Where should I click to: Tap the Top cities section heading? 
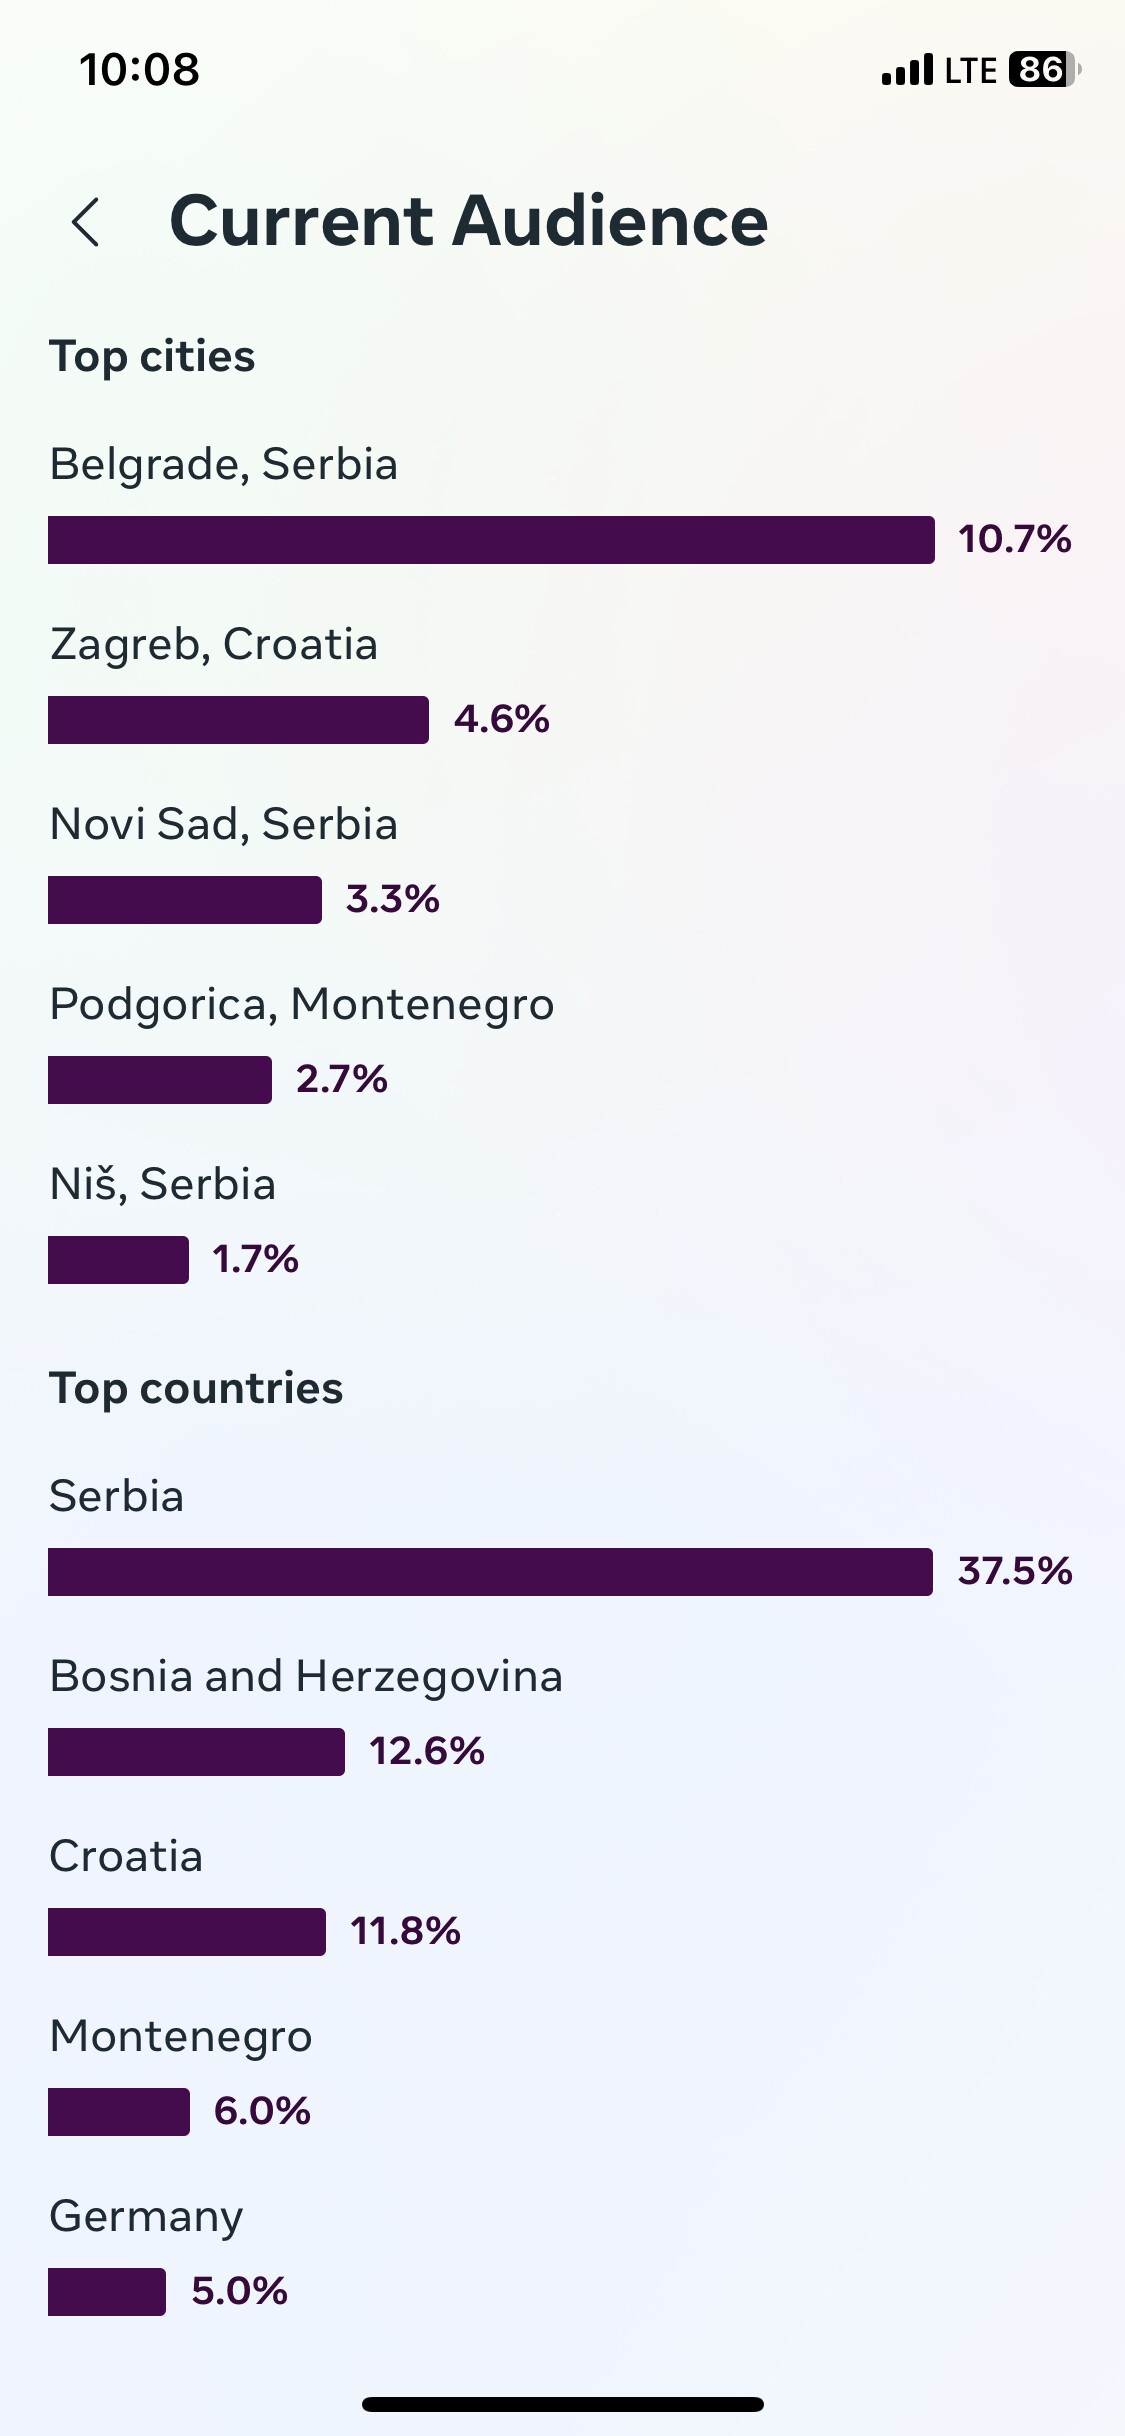point(152,357)
